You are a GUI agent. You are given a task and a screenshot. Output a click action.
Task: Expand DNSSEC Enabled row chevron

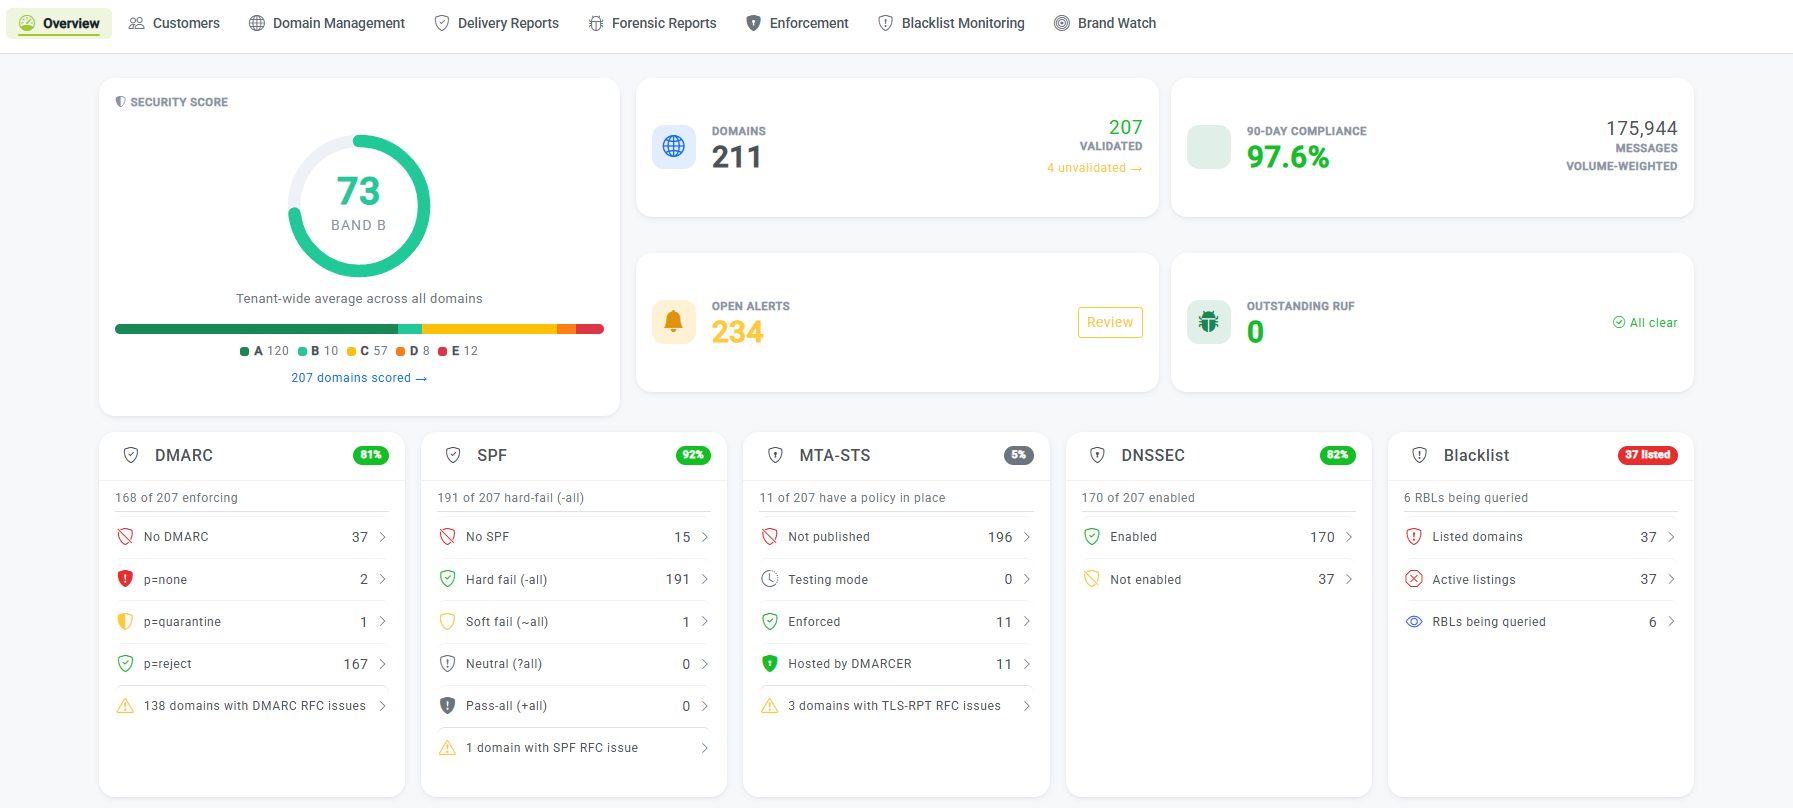pos(1348,537)
